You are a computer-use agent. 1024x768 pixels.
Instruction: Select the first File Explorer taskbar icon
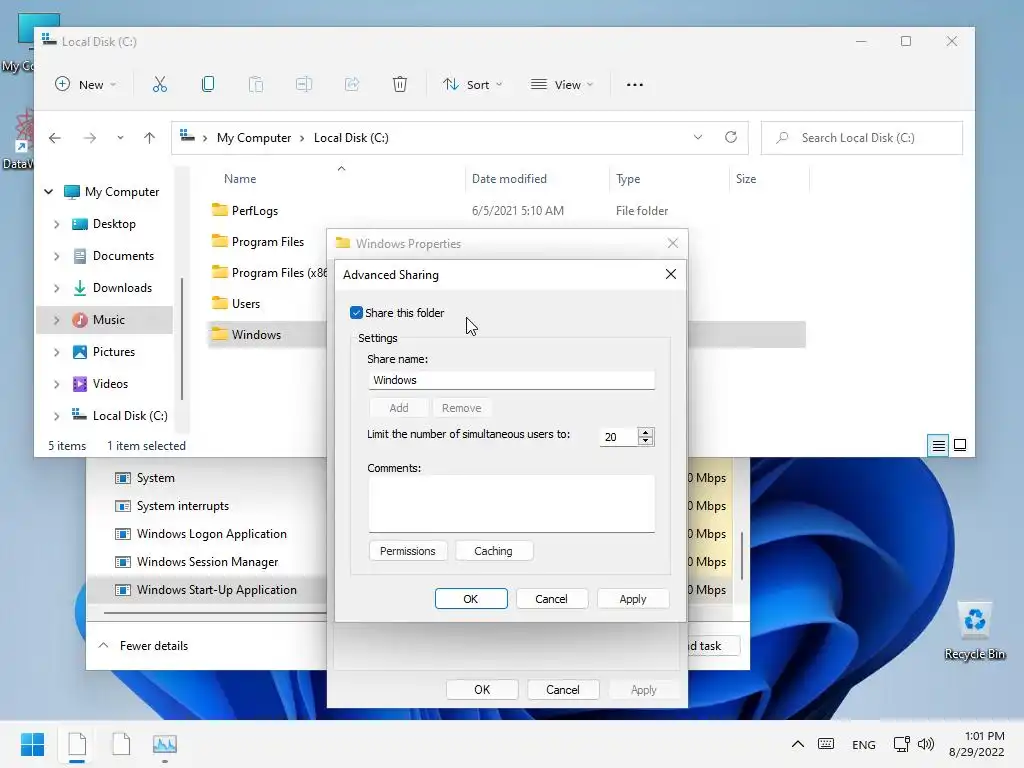[x=77, y=744]
